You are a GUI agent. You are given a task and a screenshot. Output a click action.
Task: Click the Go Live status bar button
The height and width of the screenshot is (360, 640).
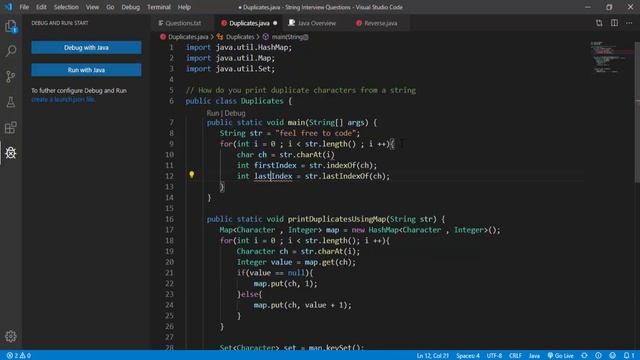tap(560, 356)
